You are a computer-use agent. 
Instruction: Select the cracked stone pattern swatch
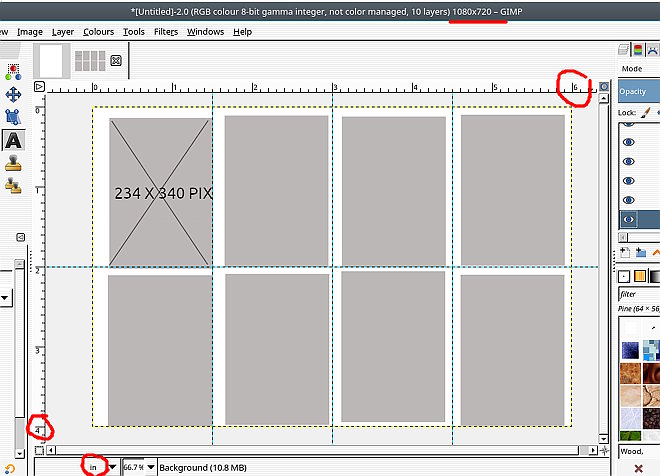coord(651,395)
